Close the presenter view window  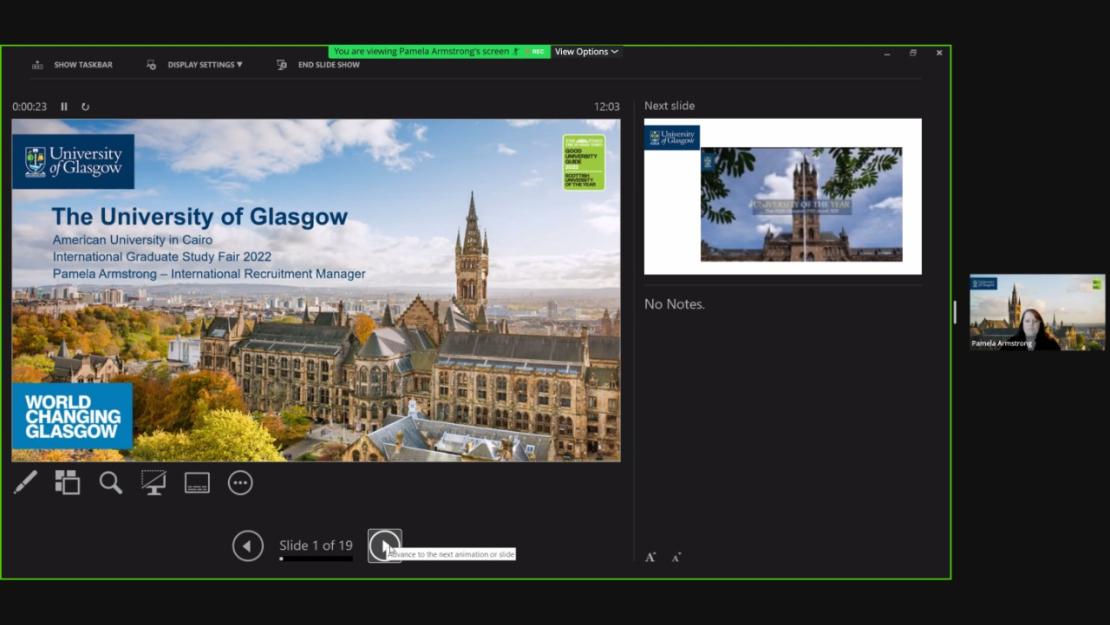point(939,53)
